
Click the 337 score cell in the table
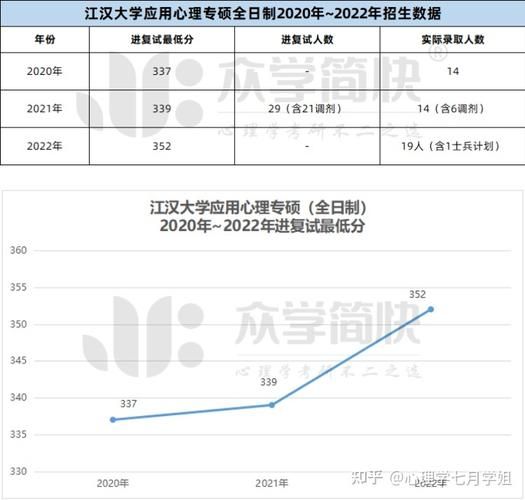pos(162,71)
